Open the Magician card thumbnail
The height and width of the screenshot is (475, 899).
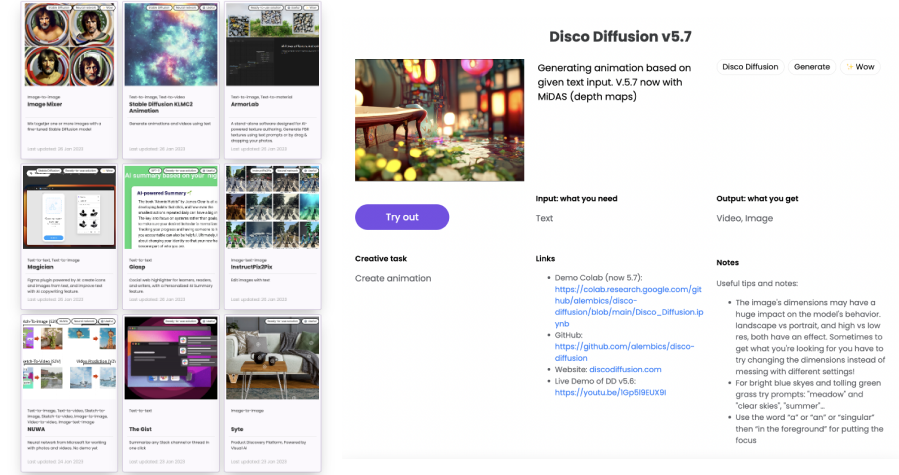point(69,208)
